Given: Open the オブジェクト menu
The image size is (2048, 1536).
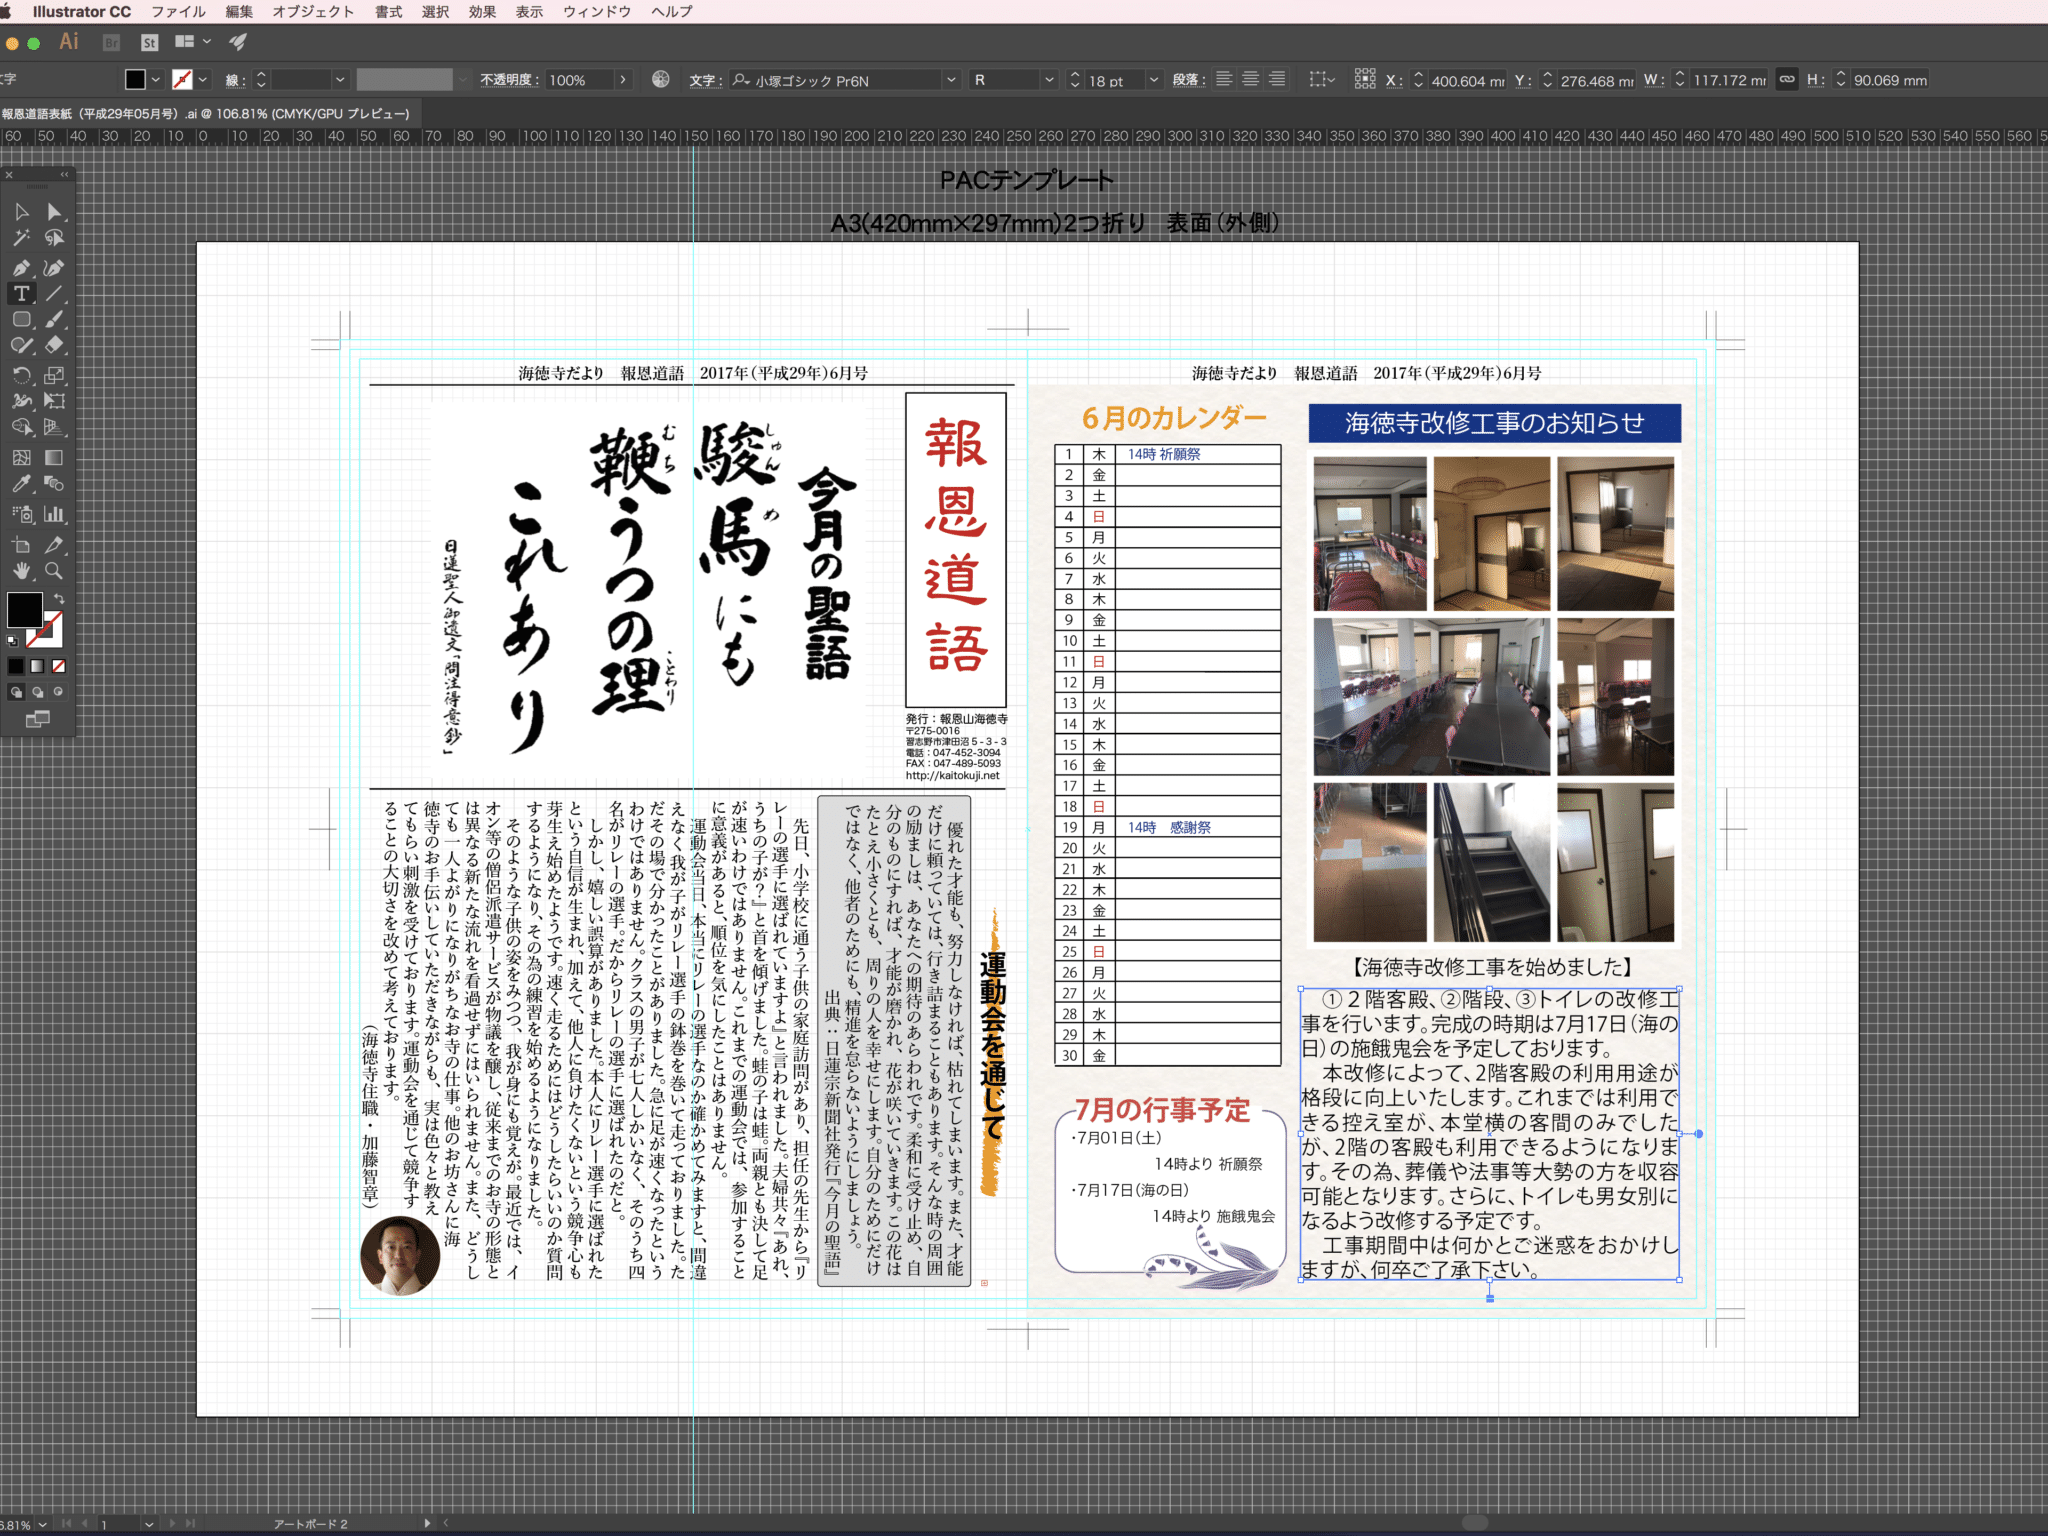Looking at the screenshot, I should click(313, 12).
